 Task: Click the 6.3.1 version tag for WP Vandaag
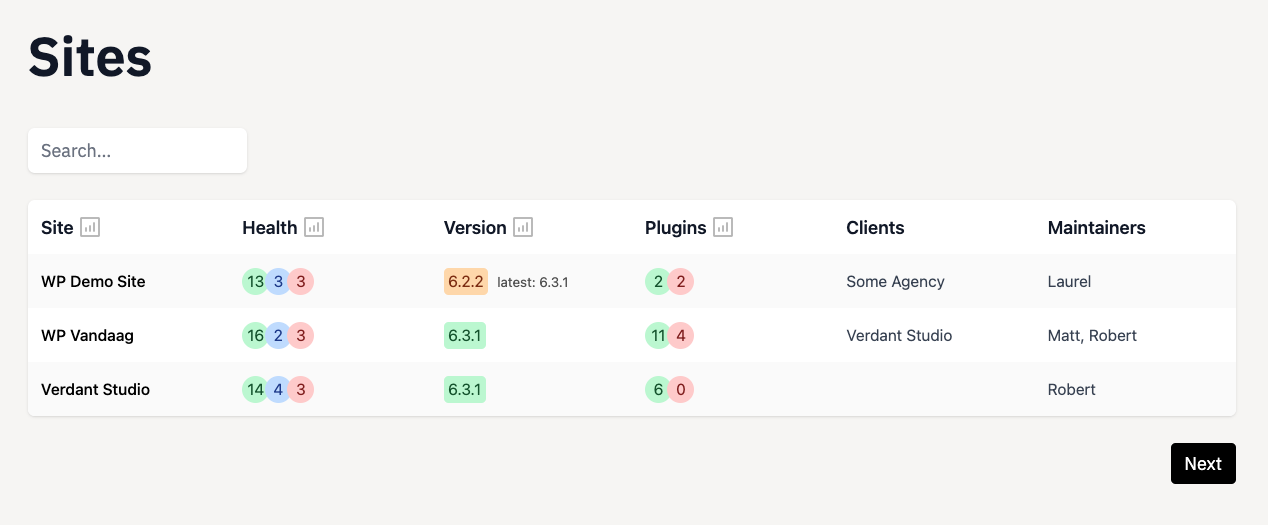point(465,336)
